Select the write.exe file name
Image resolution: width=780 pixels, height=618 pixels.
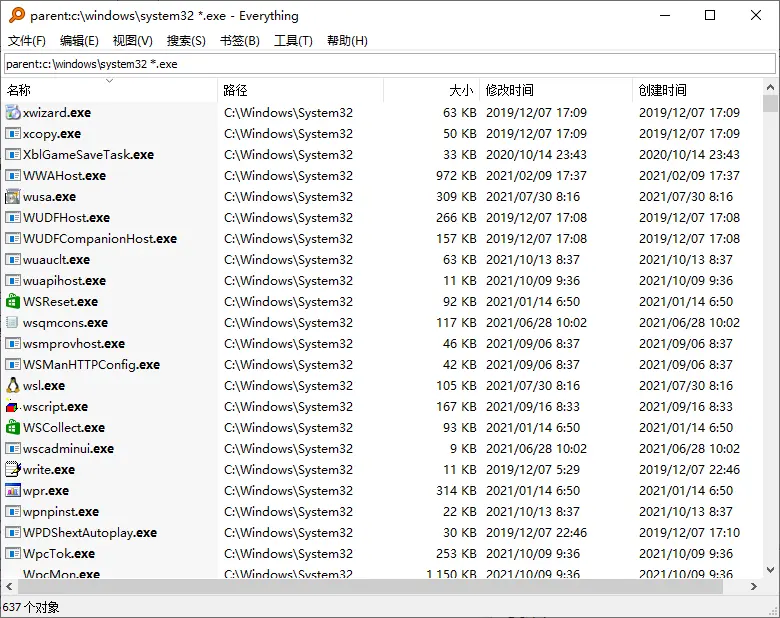(49, 470)
